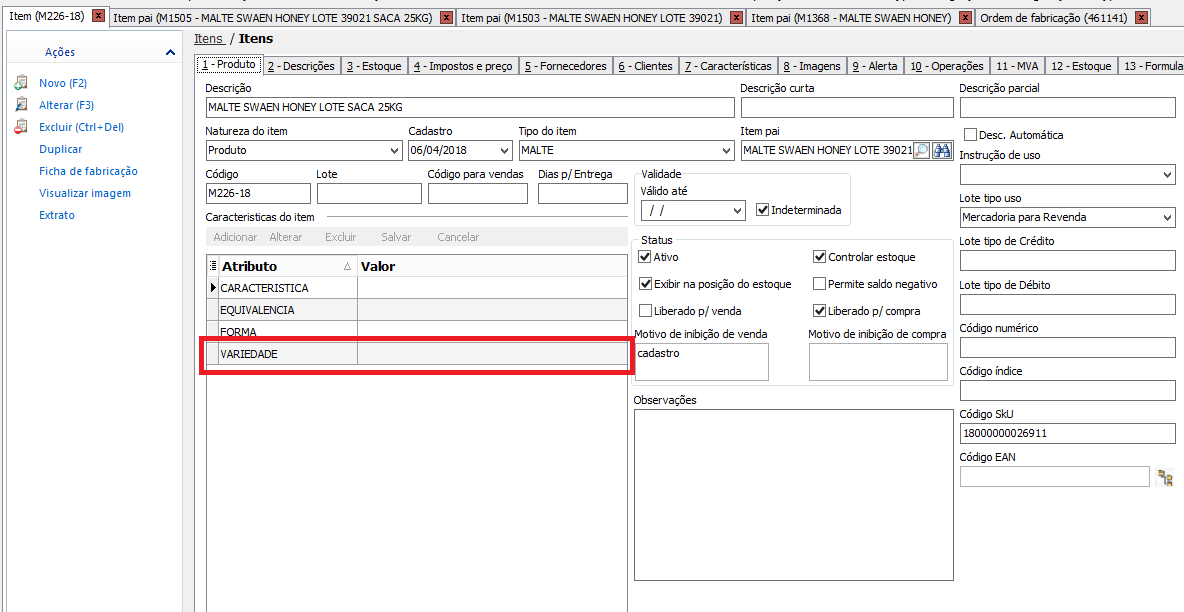The image size is (1184, 612).
Task: Click the binoculars search icon for Item pai
Action: (x=942, y=150)
